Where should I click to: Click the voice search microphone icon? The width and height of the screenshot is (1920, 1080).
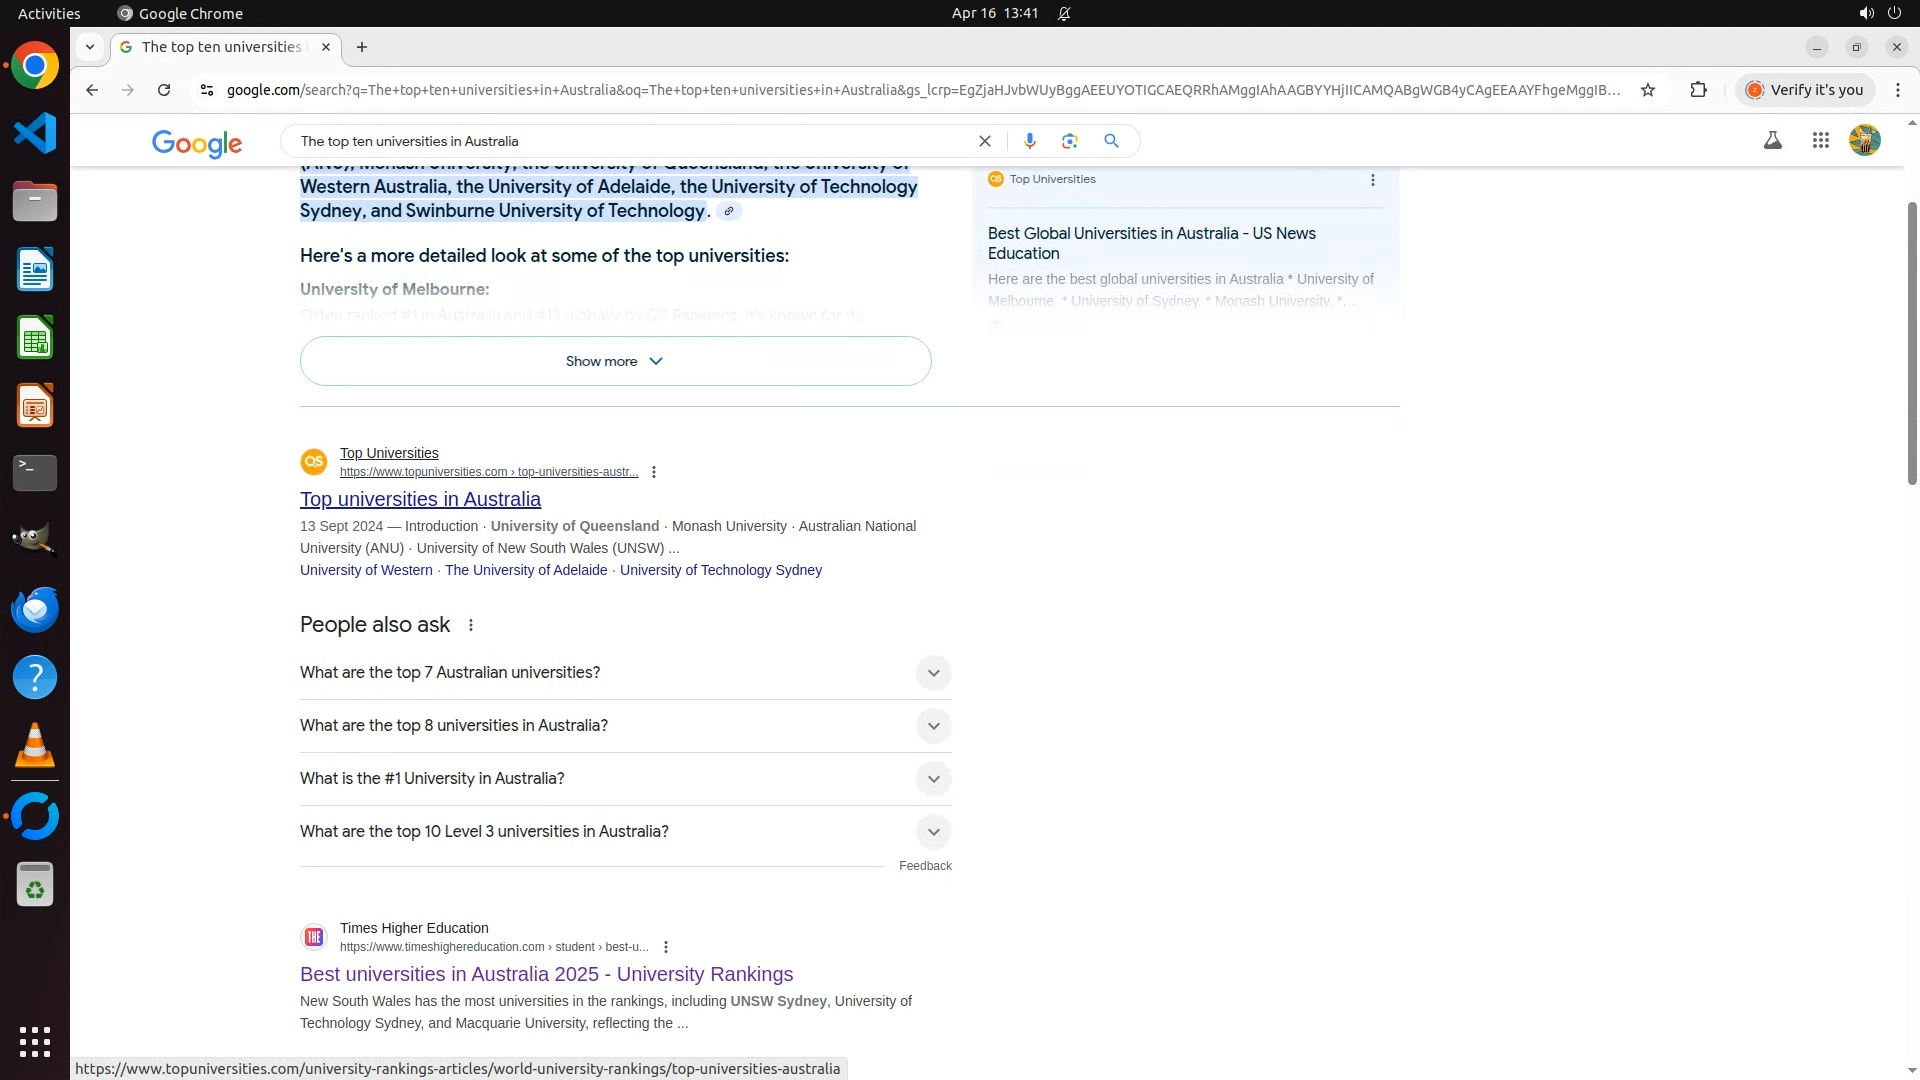[x=1029, y=141]
